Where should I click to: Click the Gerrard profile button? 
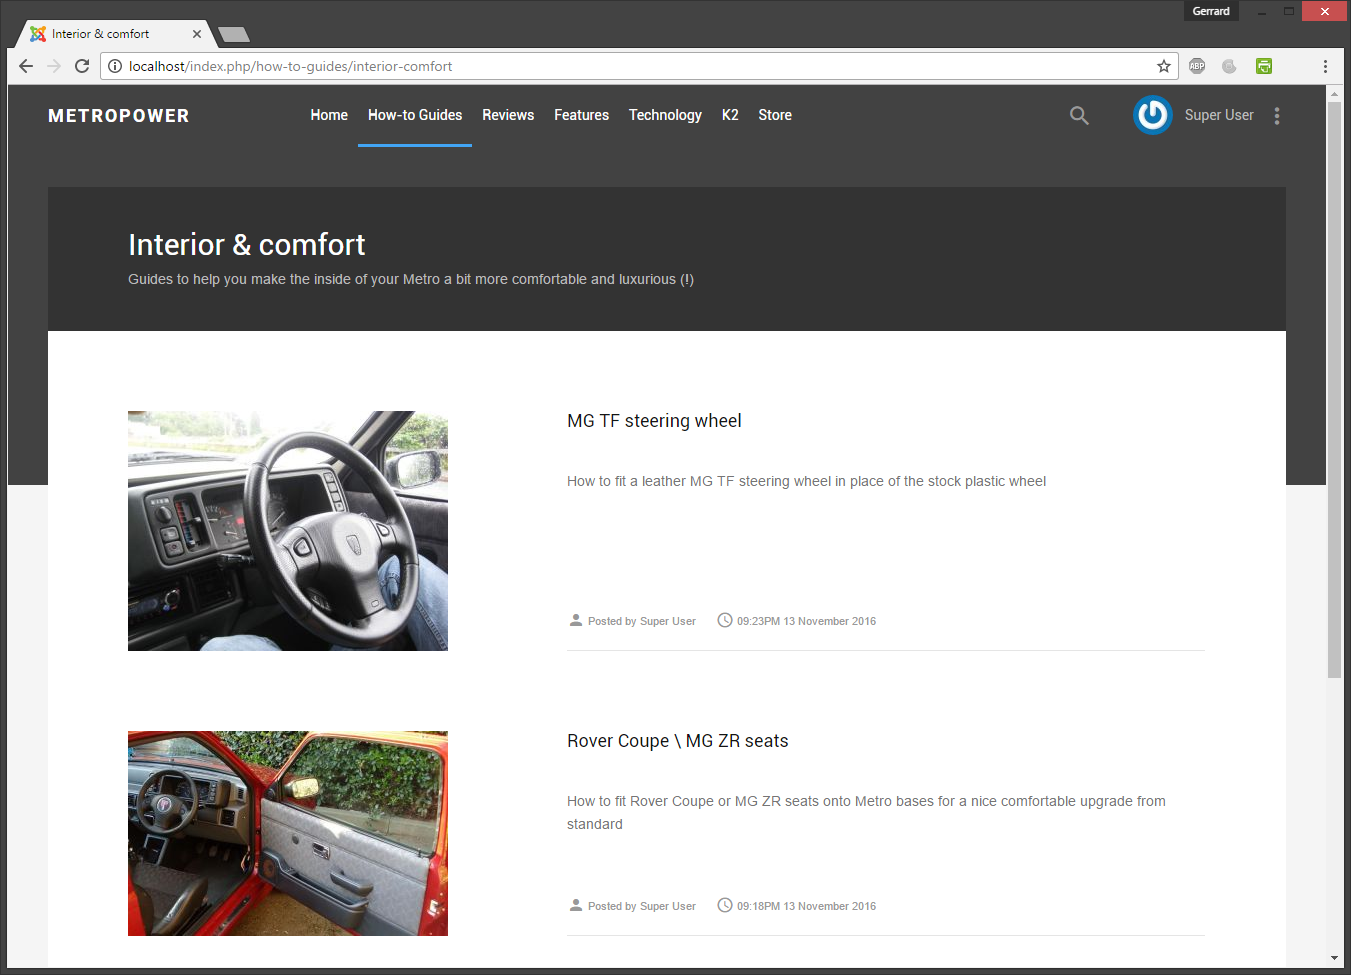[x=1211, y=11]
